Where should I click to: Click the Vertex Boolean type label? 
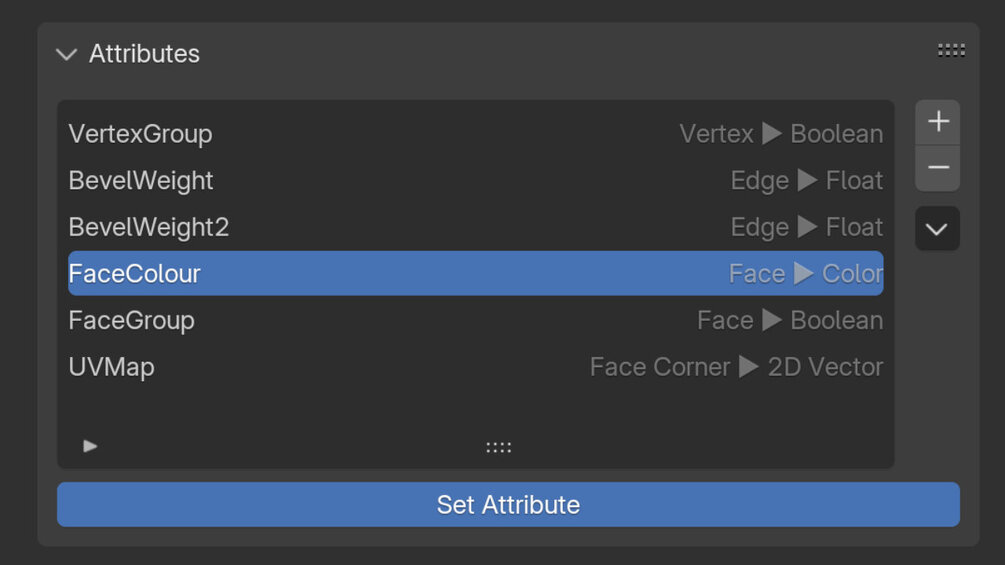(x=781, y=134)
